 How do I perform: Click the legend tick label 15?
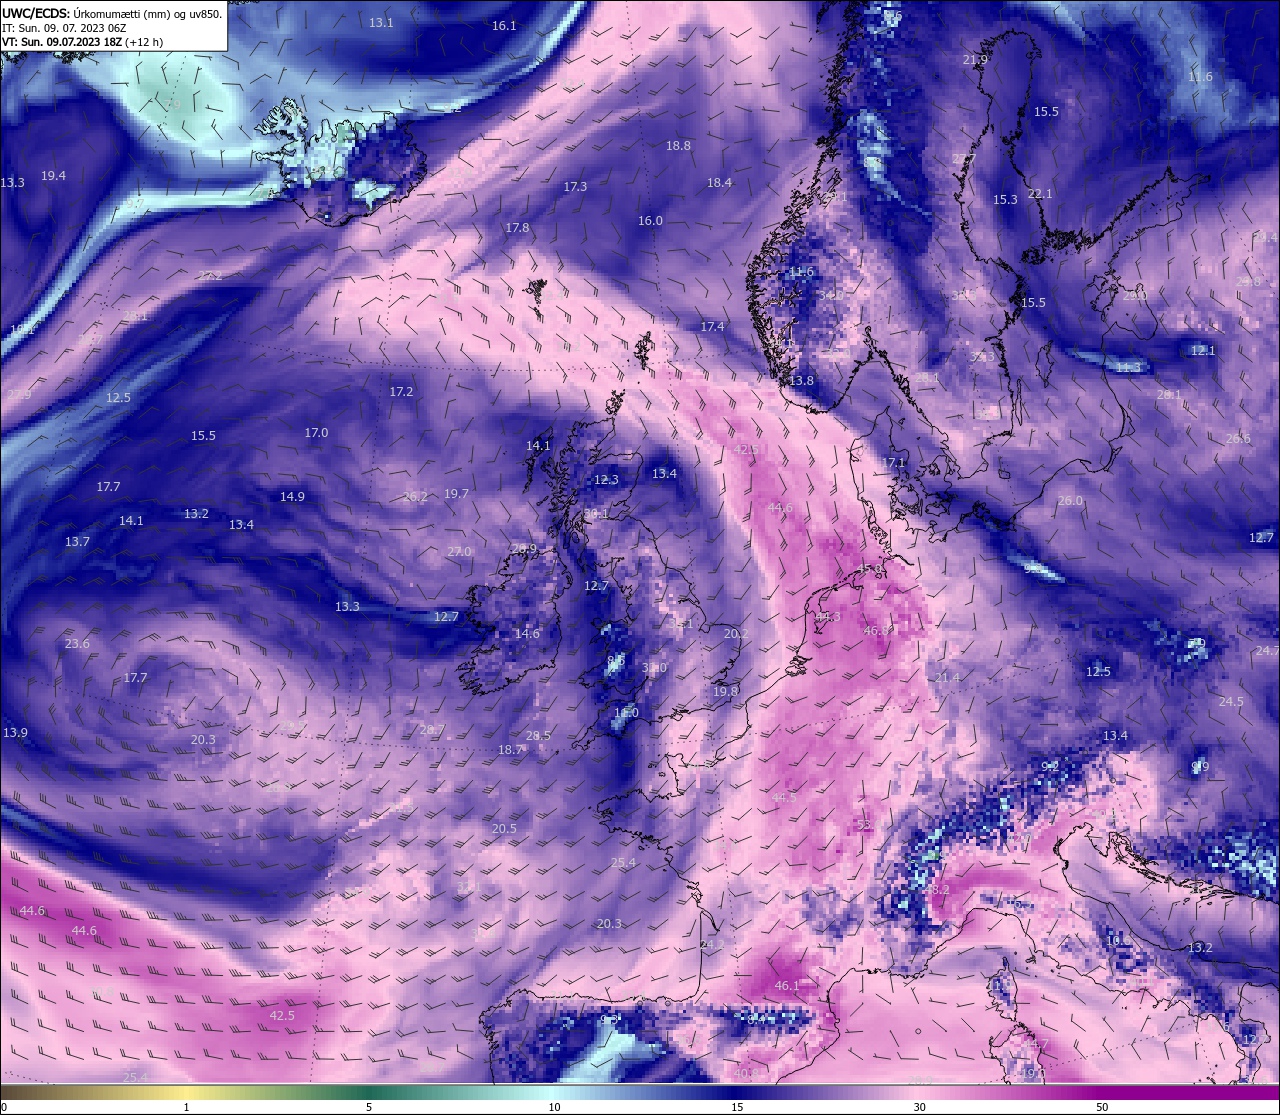(x=737, y=1107)
